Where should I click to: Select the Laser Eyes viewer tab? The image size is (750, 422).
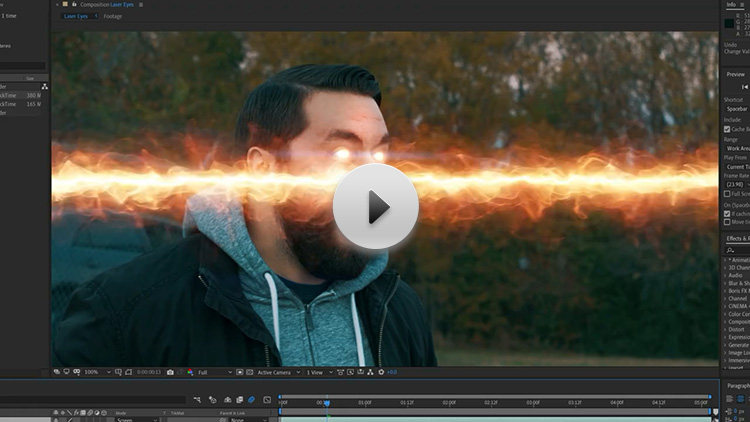pyautogui.click(x=76, y=16)
